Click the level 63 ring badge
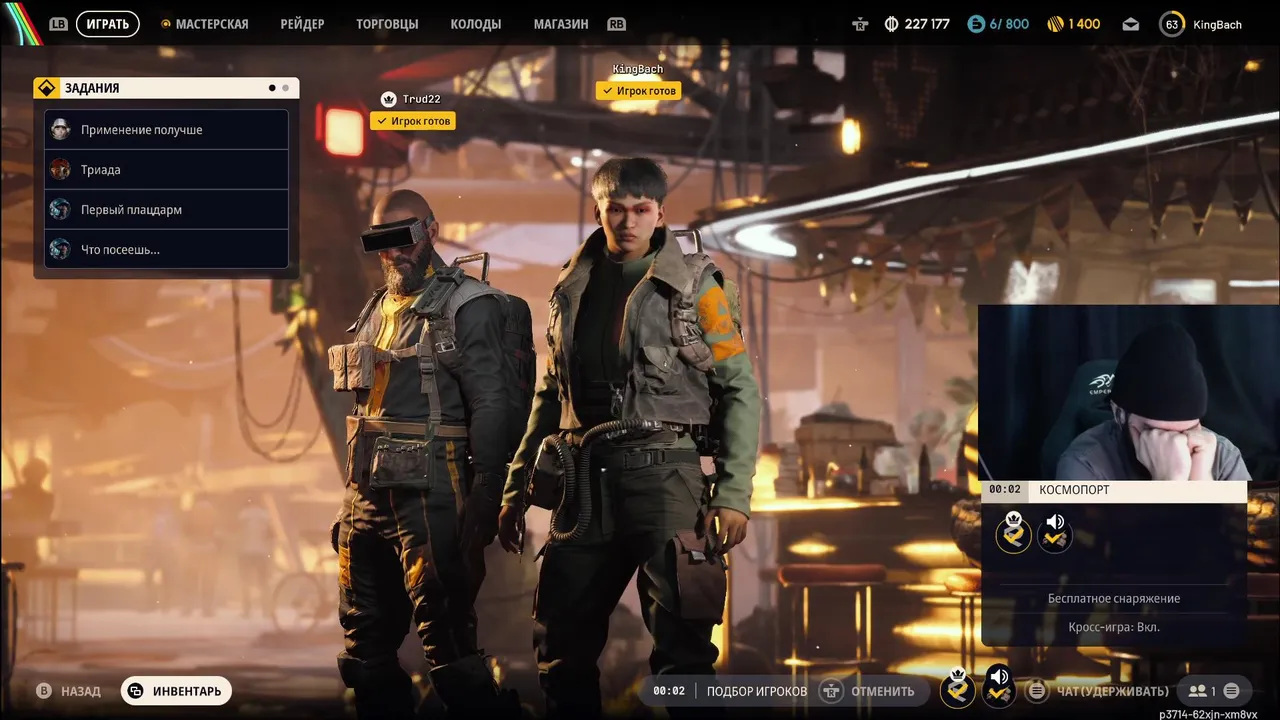 tap(1172, 24)
